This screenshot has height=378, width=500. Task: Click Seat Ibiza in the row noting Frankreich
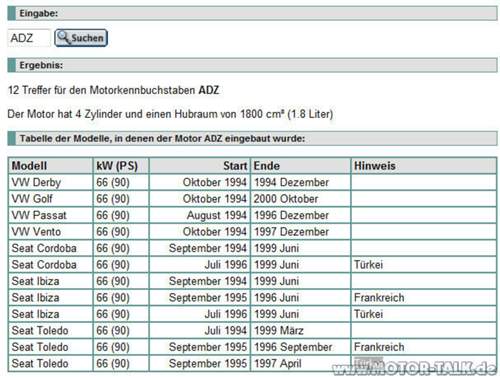click(51, 298)
